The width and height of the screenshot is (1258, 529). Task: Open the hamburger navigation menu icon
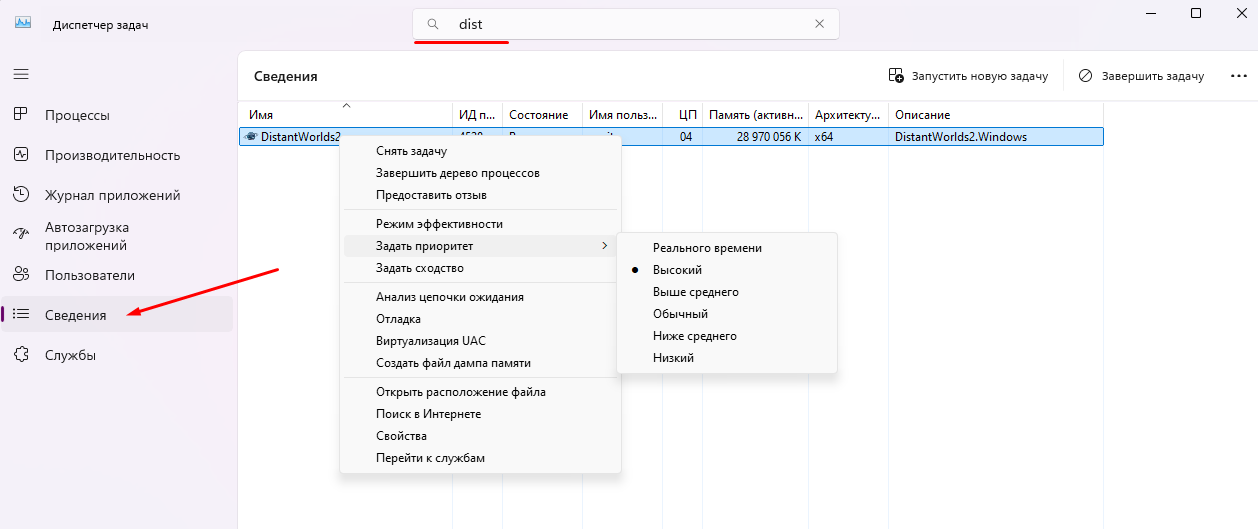[x=21, y=74]
